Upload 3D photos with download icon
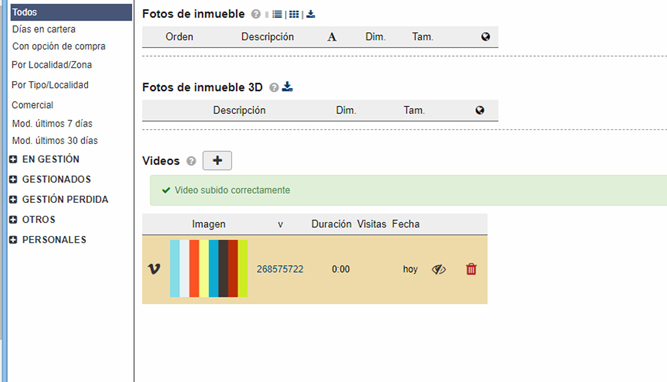The height and width of the screenshot is (382, 667). (x=288, y=87)
